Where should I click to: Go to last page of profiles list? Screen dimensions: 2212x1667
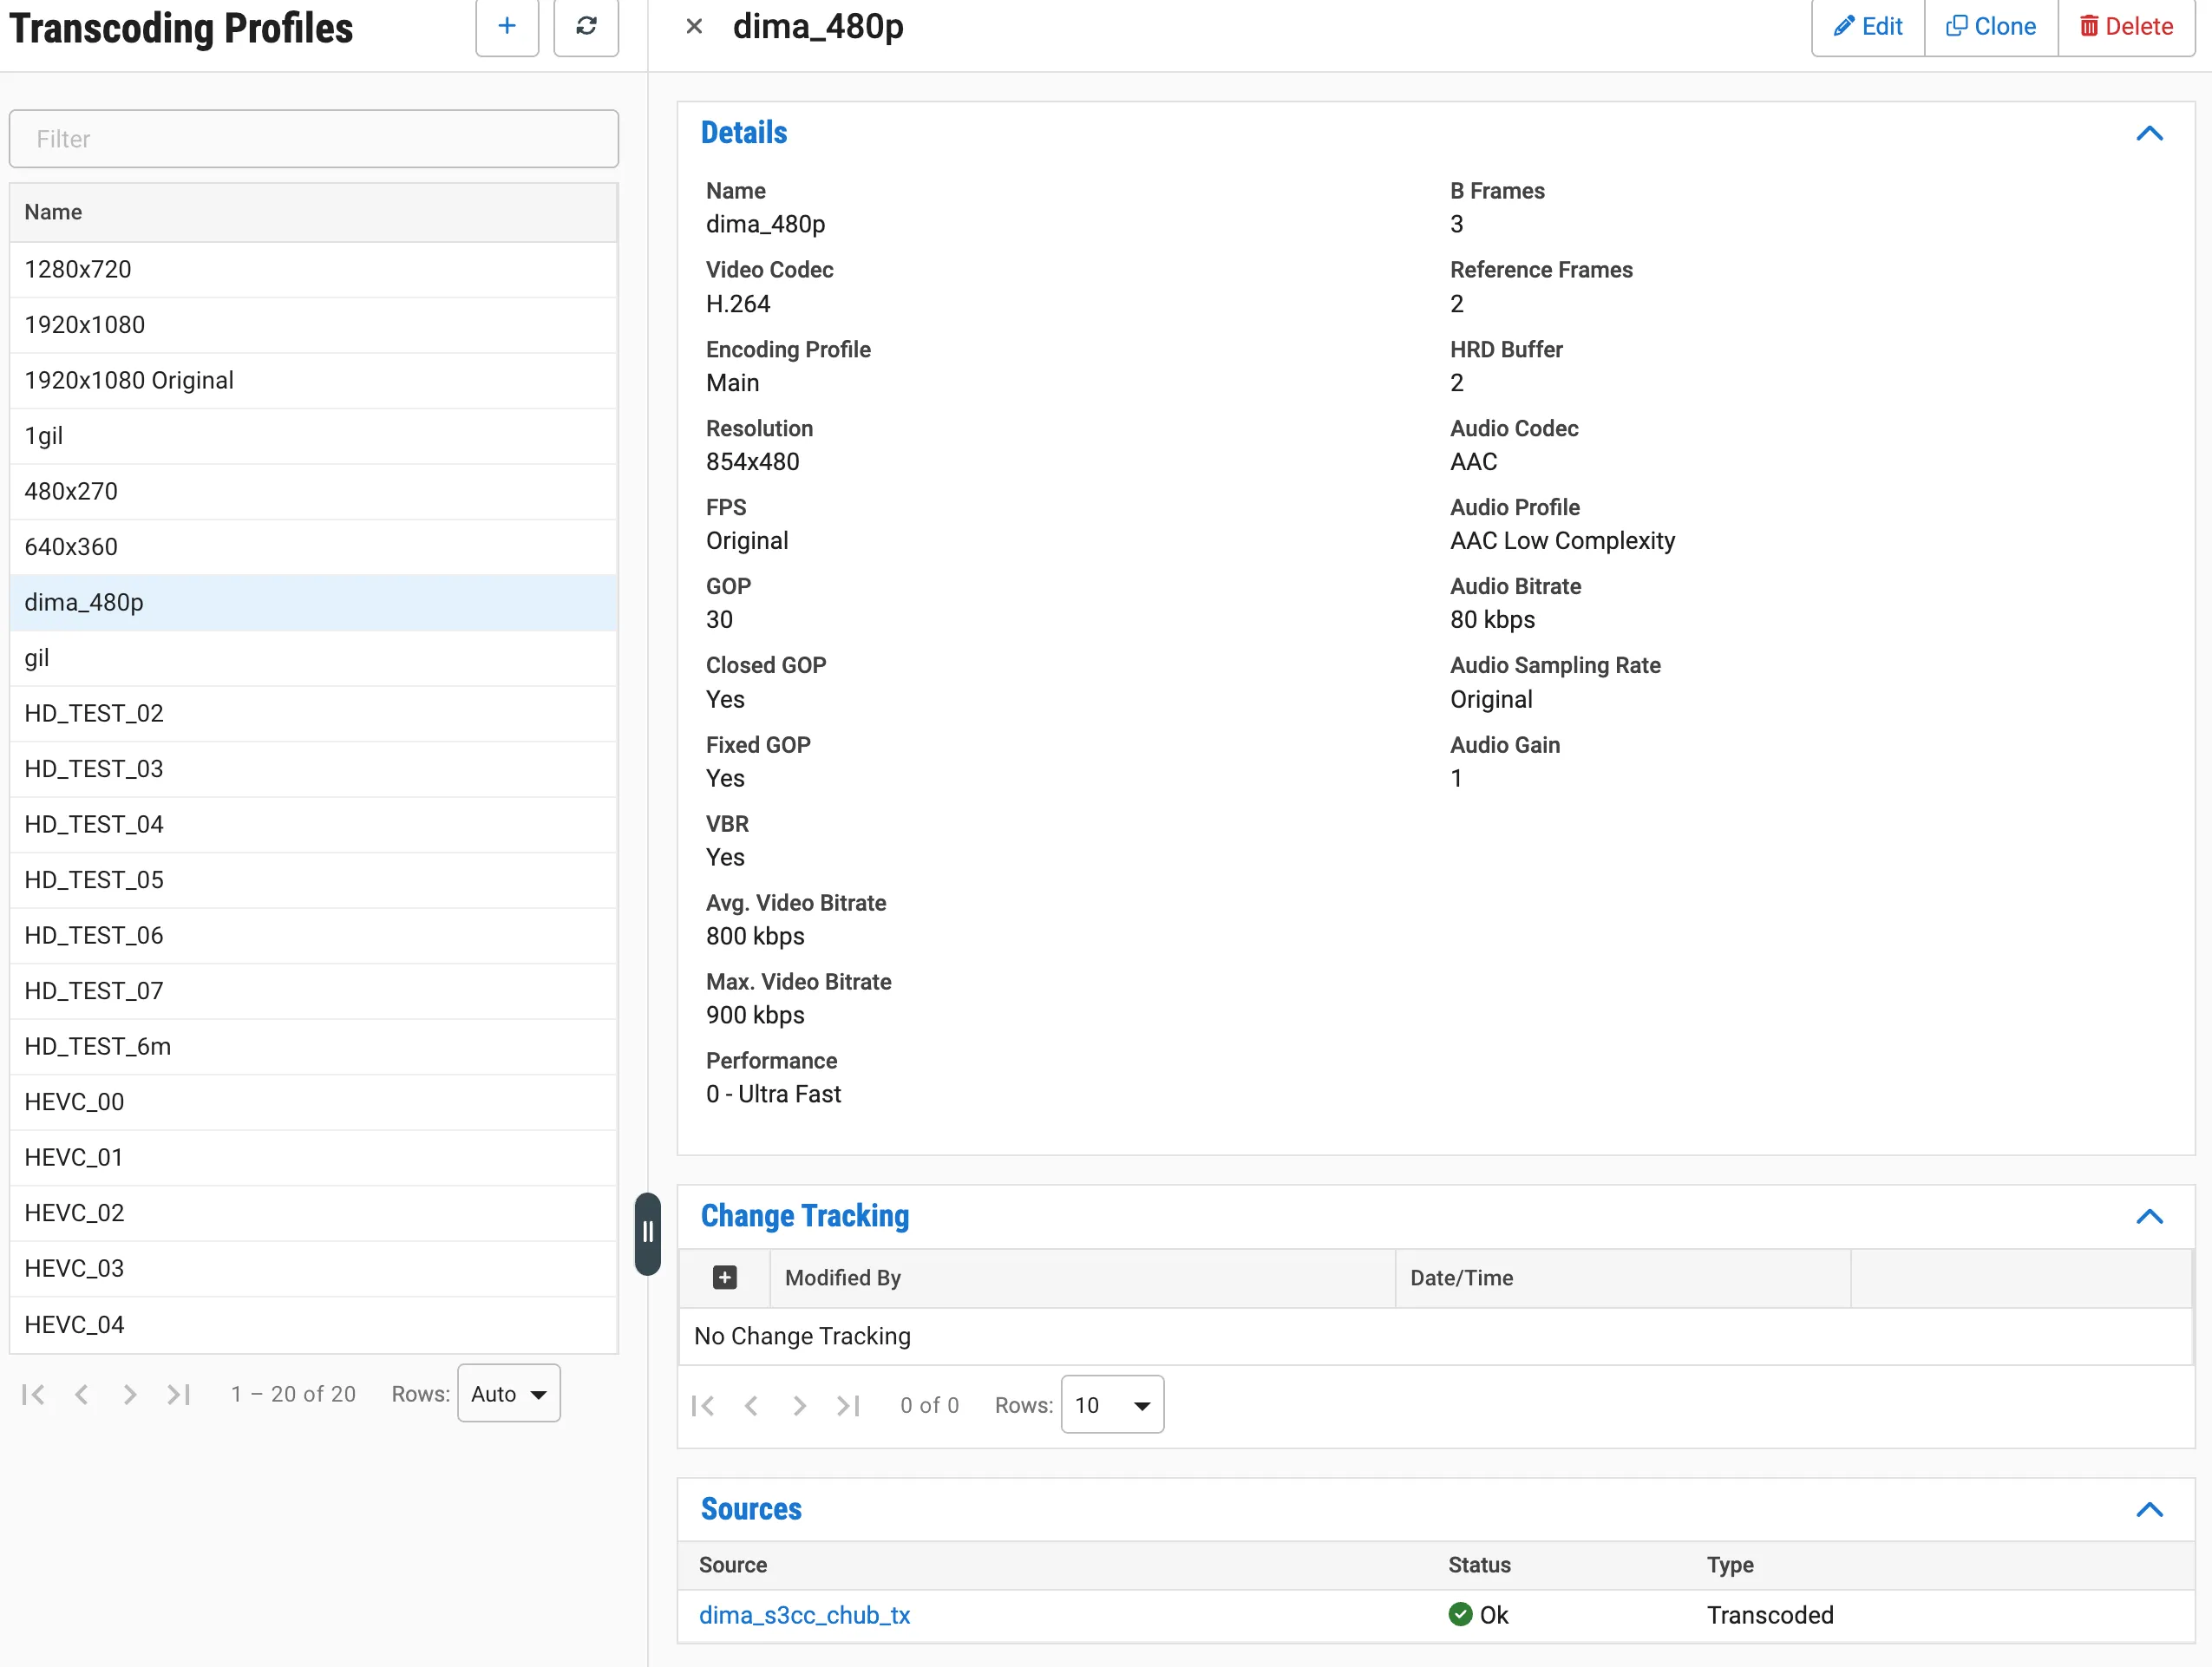coord(179,1394)
